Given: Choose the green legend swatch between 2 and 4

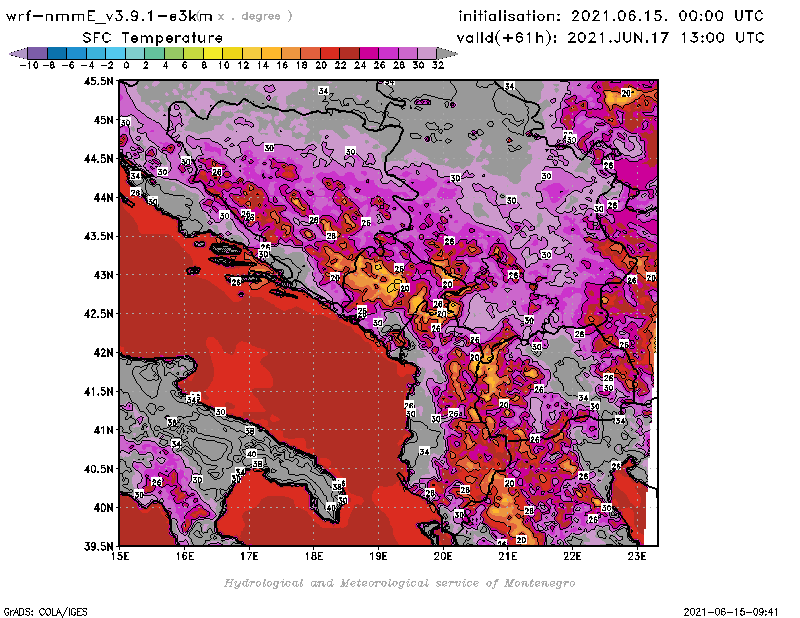Looking at the screenshot, I should point(154,54).
